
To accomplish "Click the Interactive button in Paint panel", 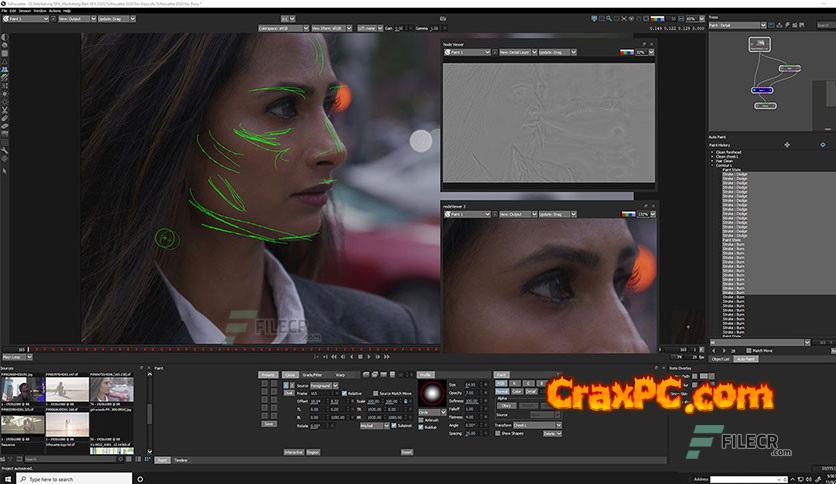I will tap(293, 452).
